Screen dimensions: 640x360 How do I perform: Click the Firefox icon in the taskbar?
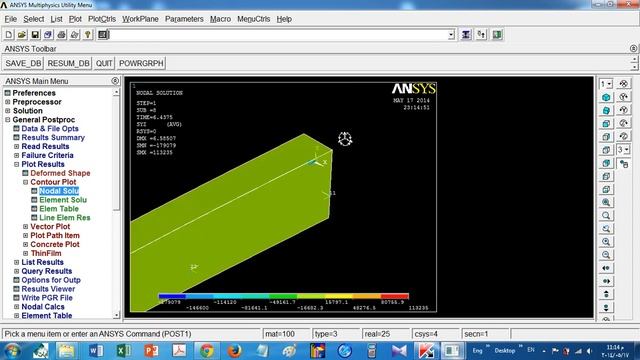(x=234, y=351)
